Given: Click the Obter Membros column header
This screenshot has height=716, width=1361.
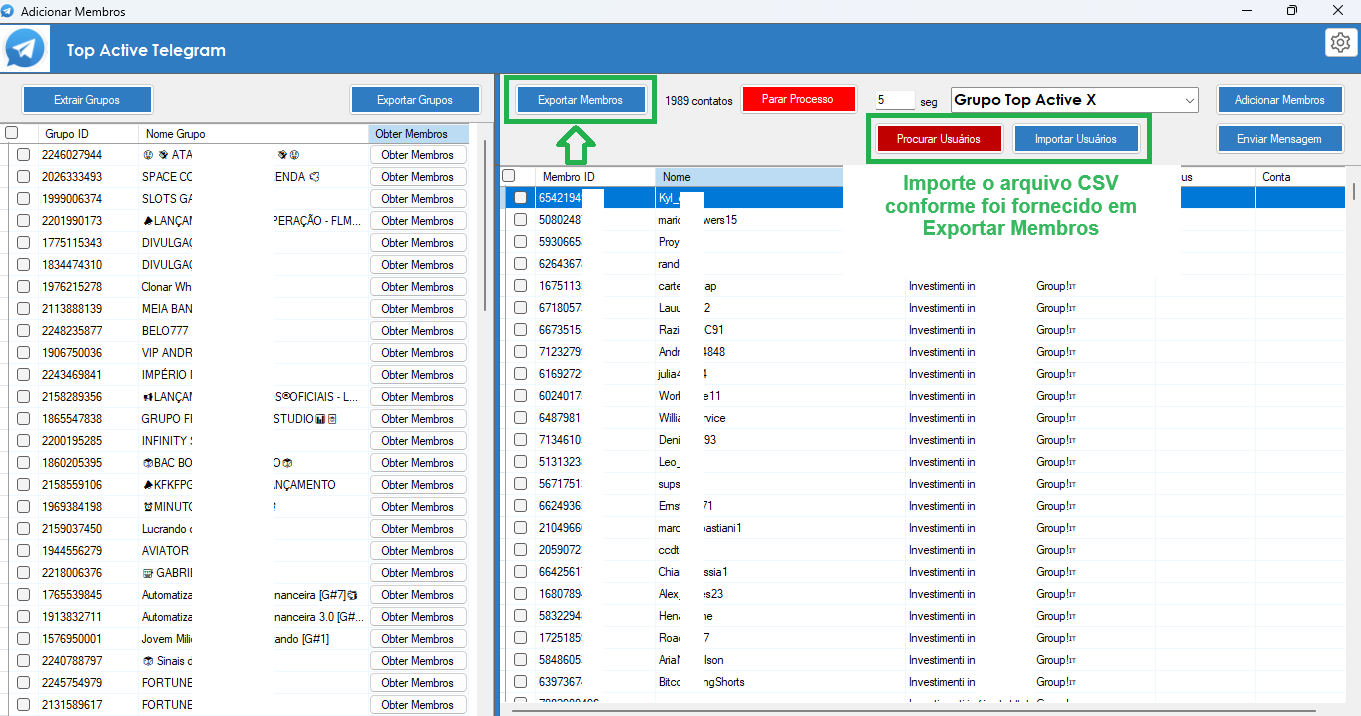Looking at the screenshot, I should 418,134.
